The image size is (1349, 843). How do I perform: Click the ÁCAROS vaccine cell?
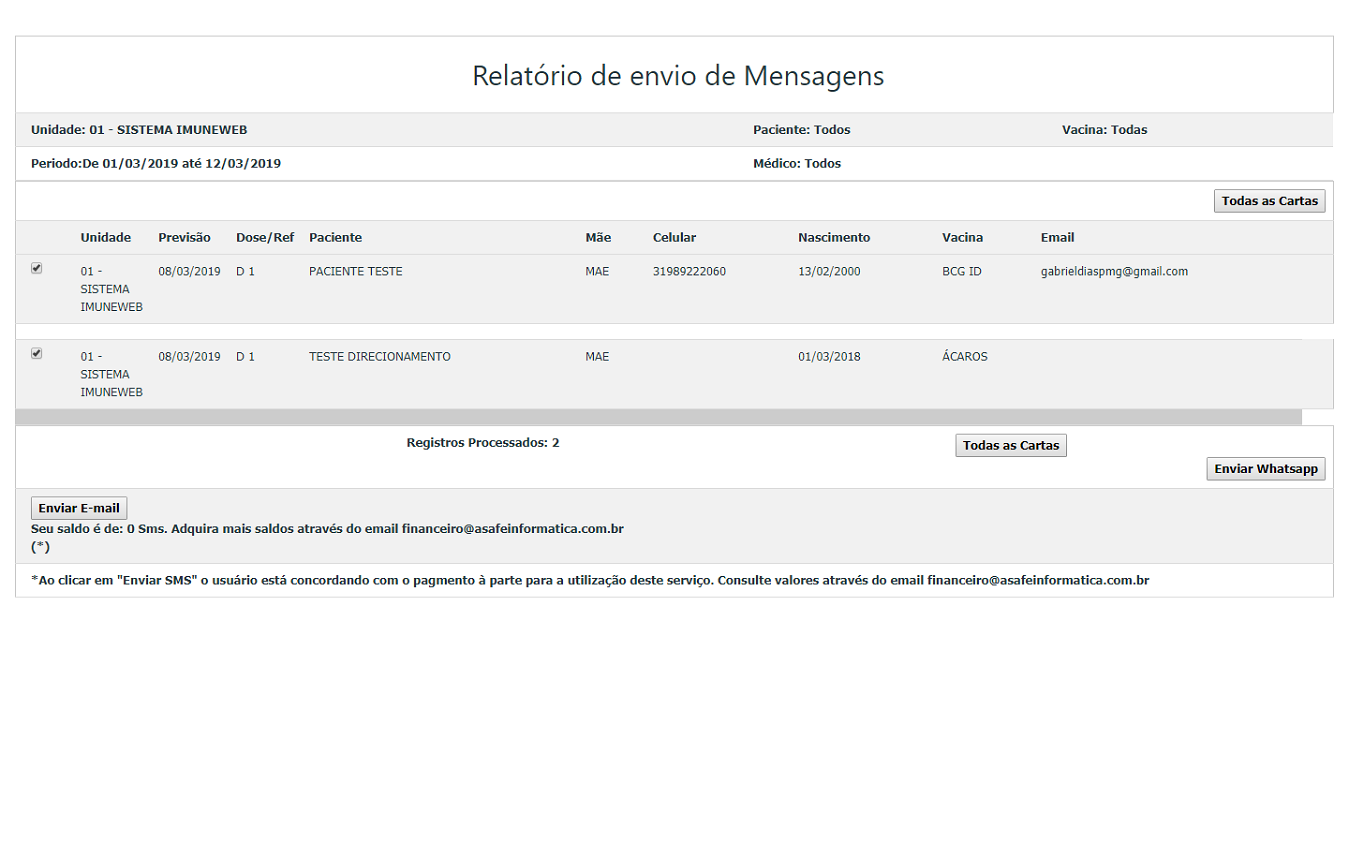pos(964,357)
